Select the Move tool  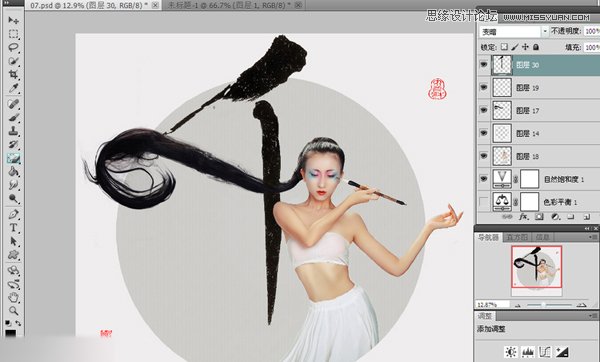(13, 20)
